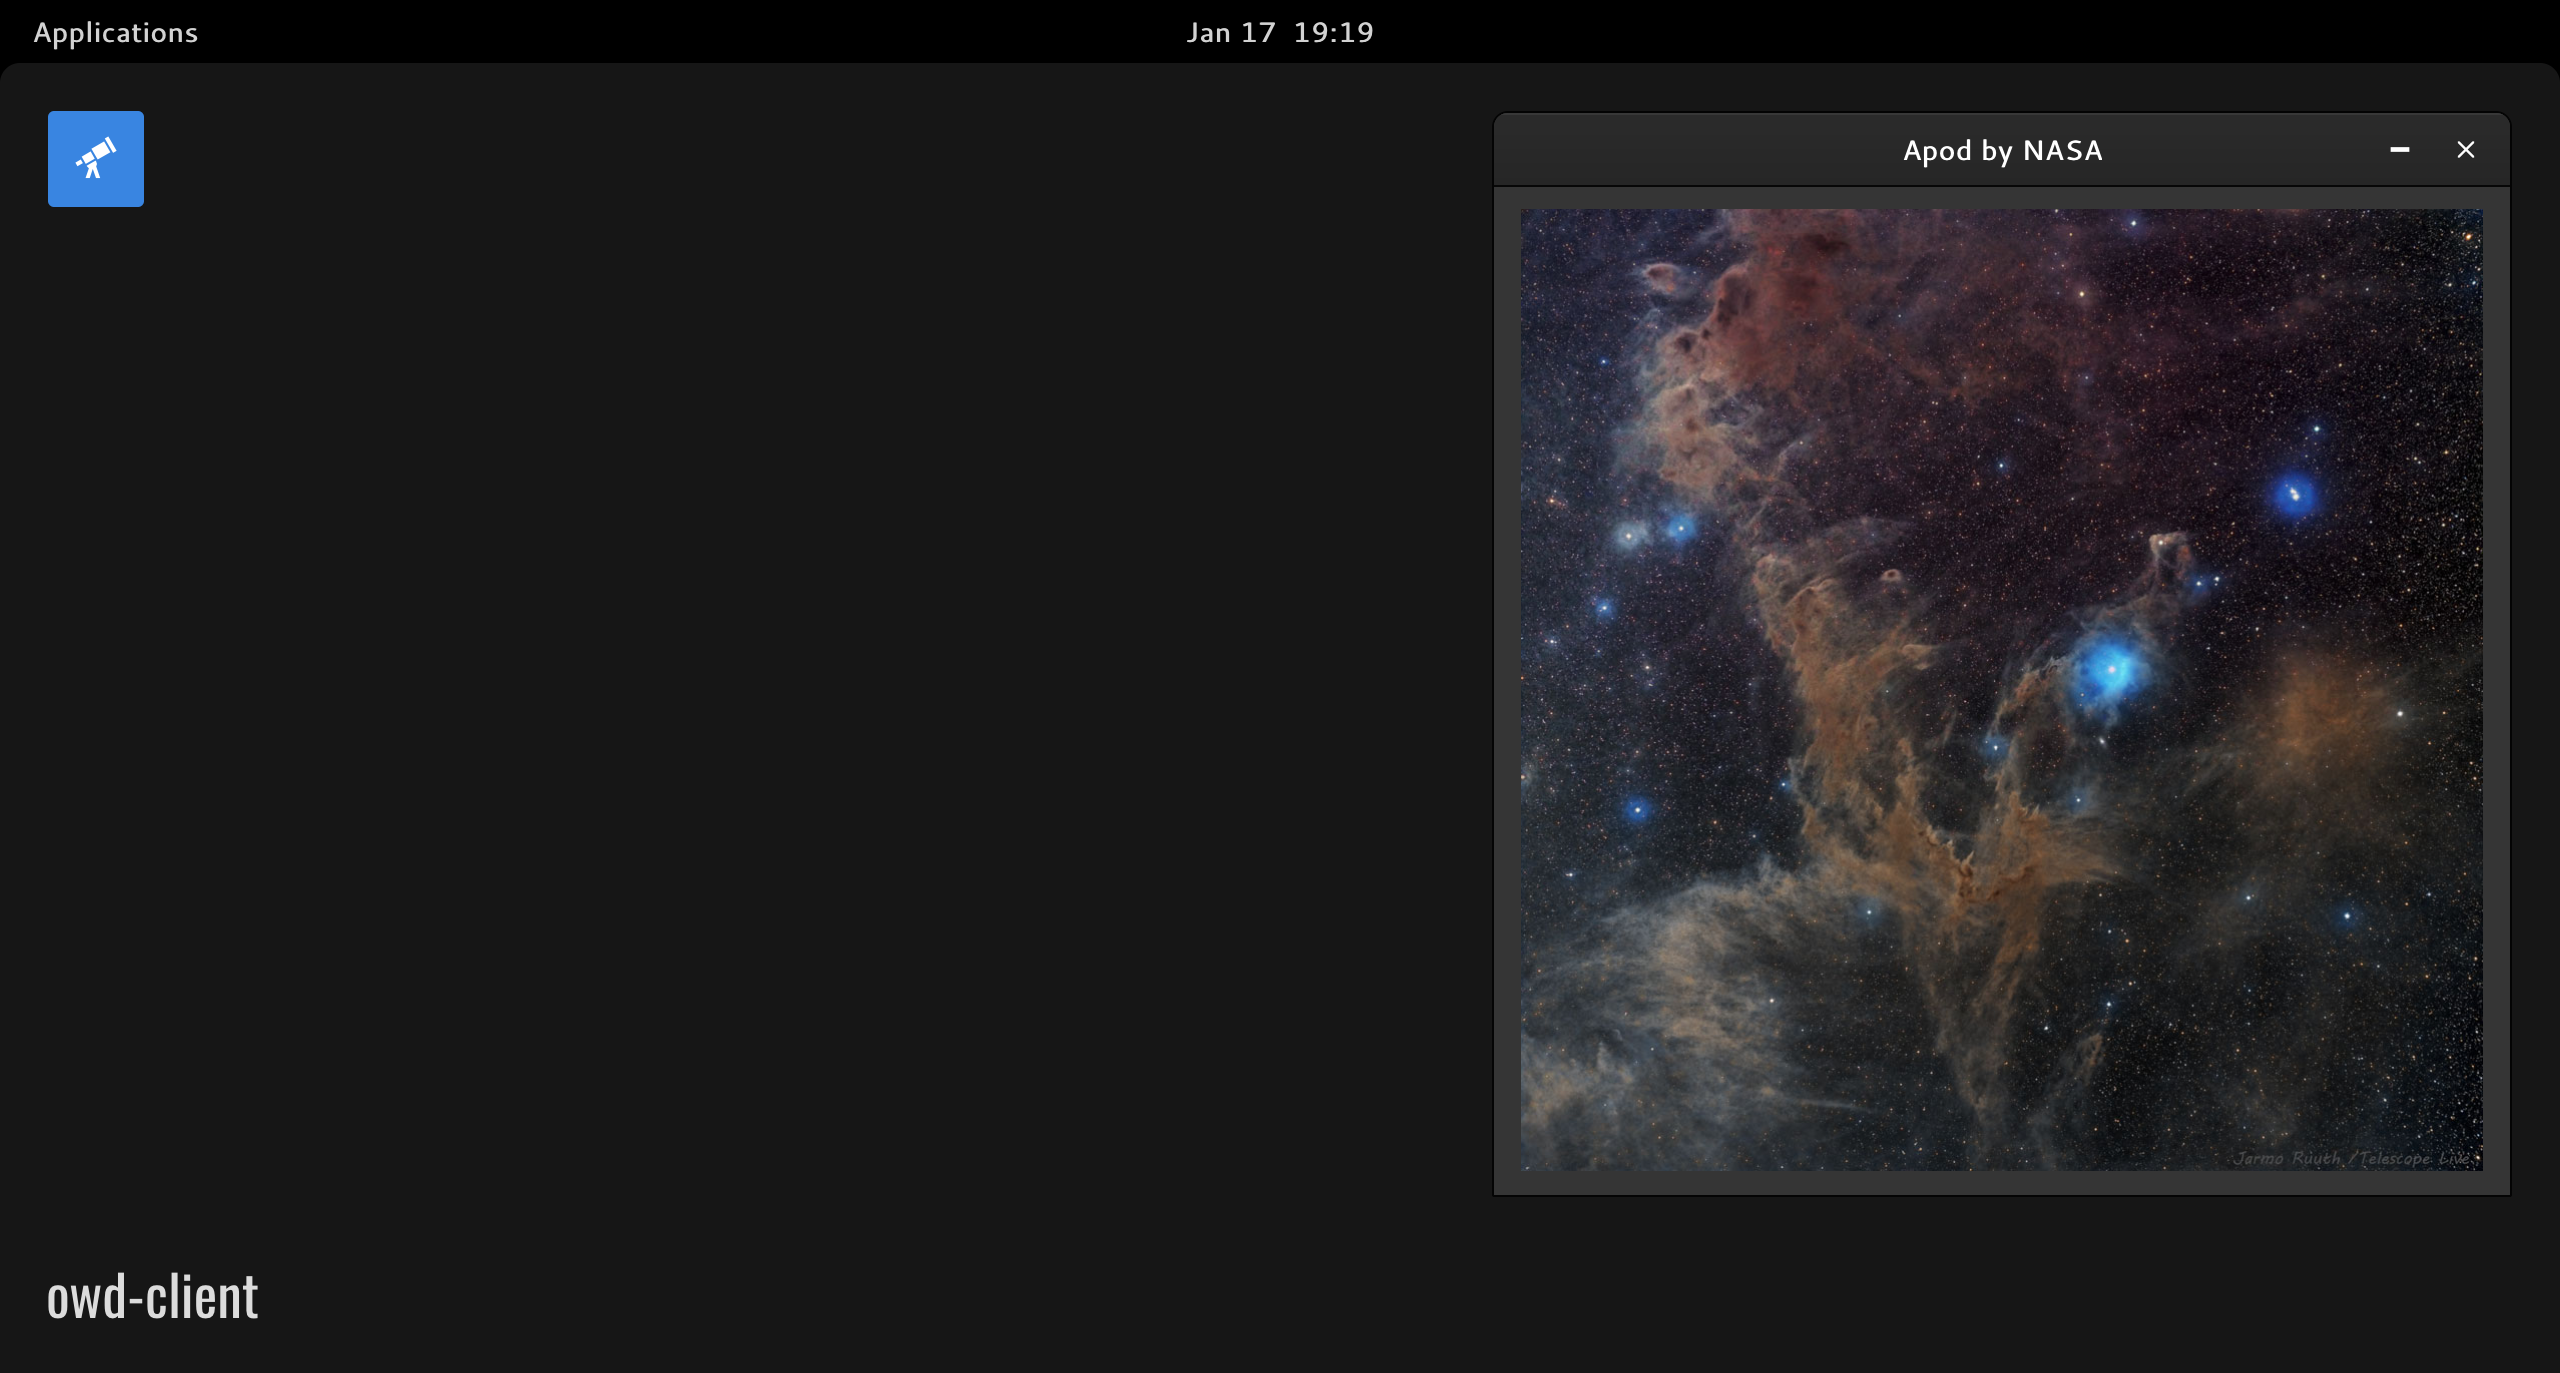Minimize the Apod by NASA window
Image resolution: width=2560 pixels, height=1373 pixels.
[x=2399, y=150]
